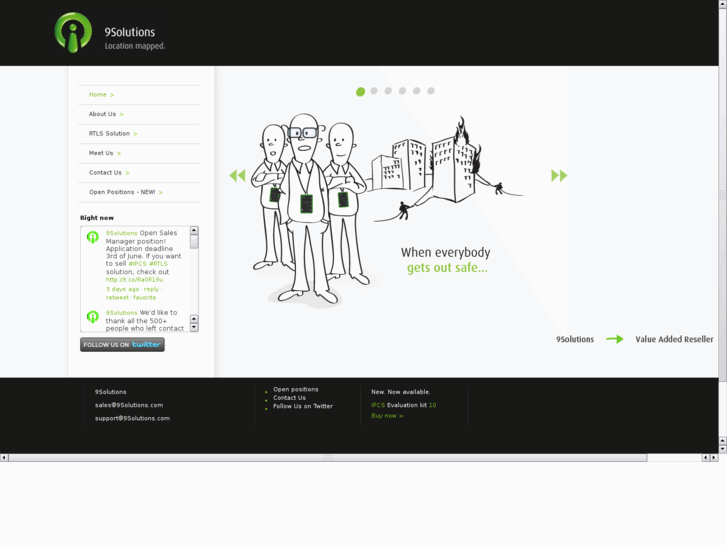Click footer support@9Solutions.com email
727x545 pixels.
tap(133, 418)
